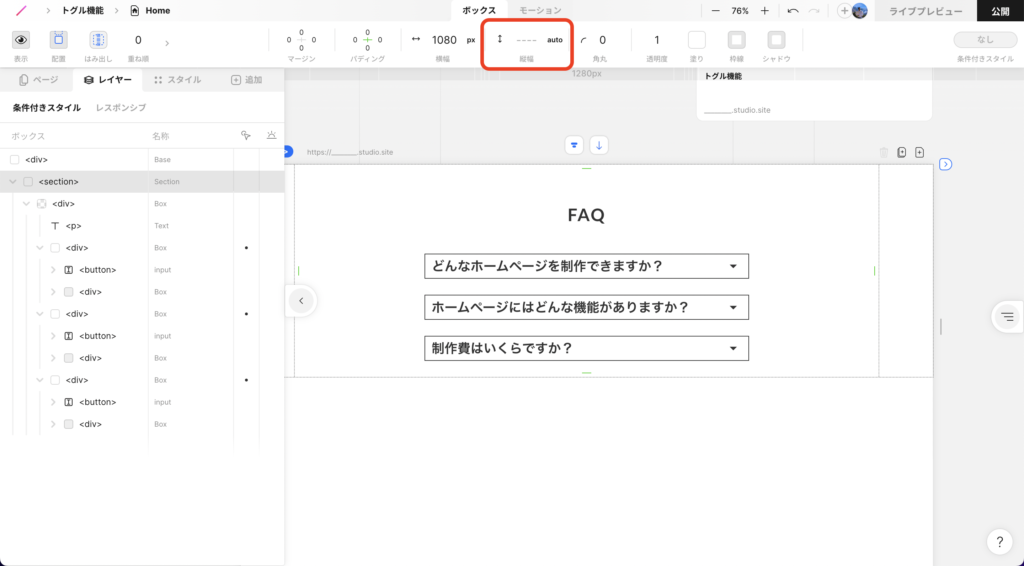The image size is (1024, 566).
Task: Click the blue right-arrow circle icon
Action: click(x=946, y=164)
